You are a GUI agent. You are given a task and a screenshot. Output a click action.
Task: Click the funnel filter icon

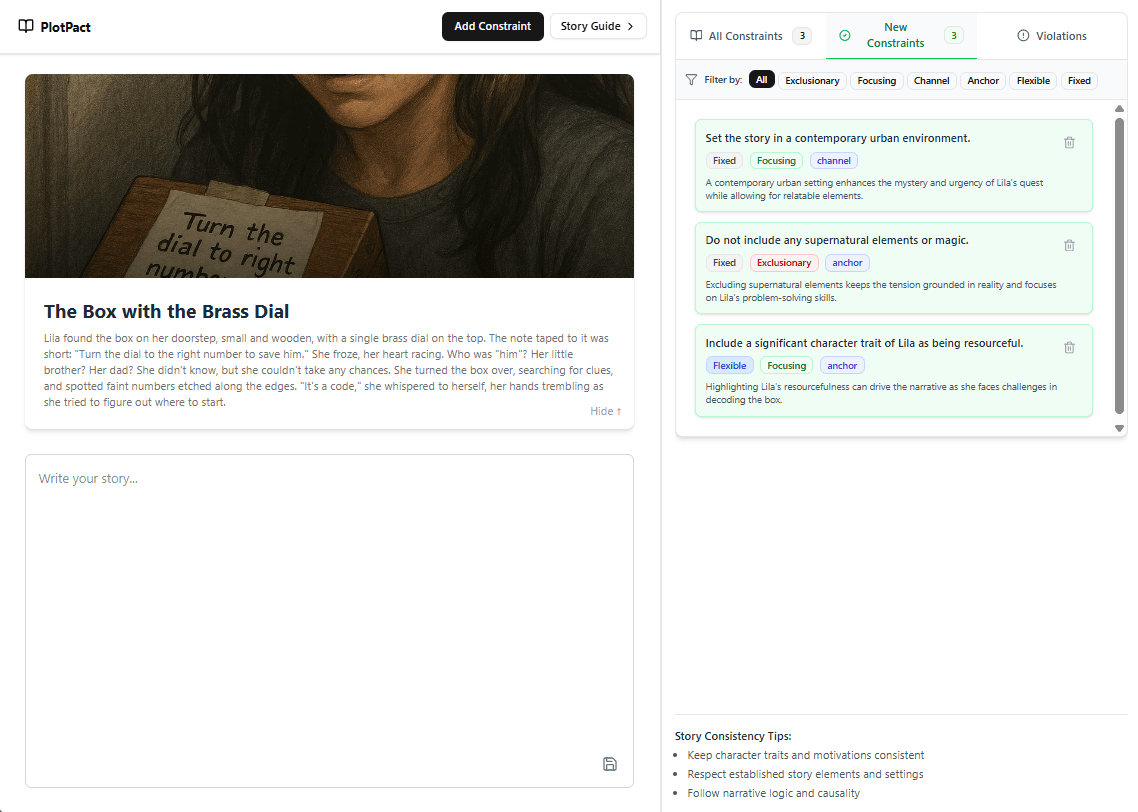click(x=691, y=80)
